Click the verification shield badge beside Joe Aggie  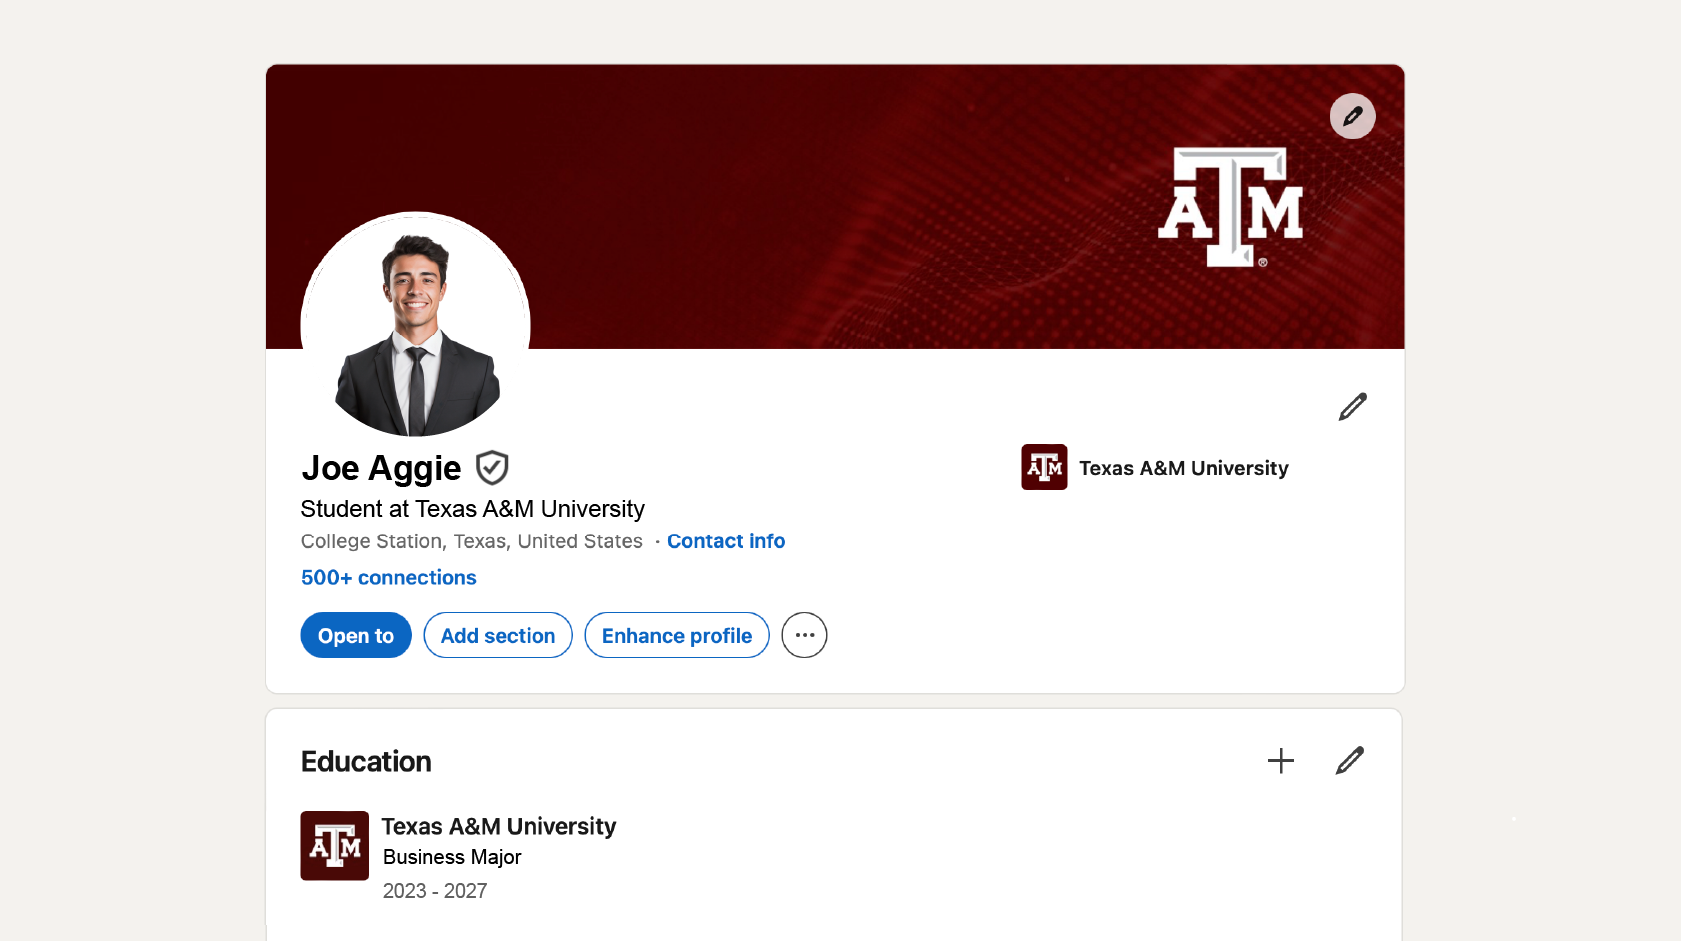(492, 468)
